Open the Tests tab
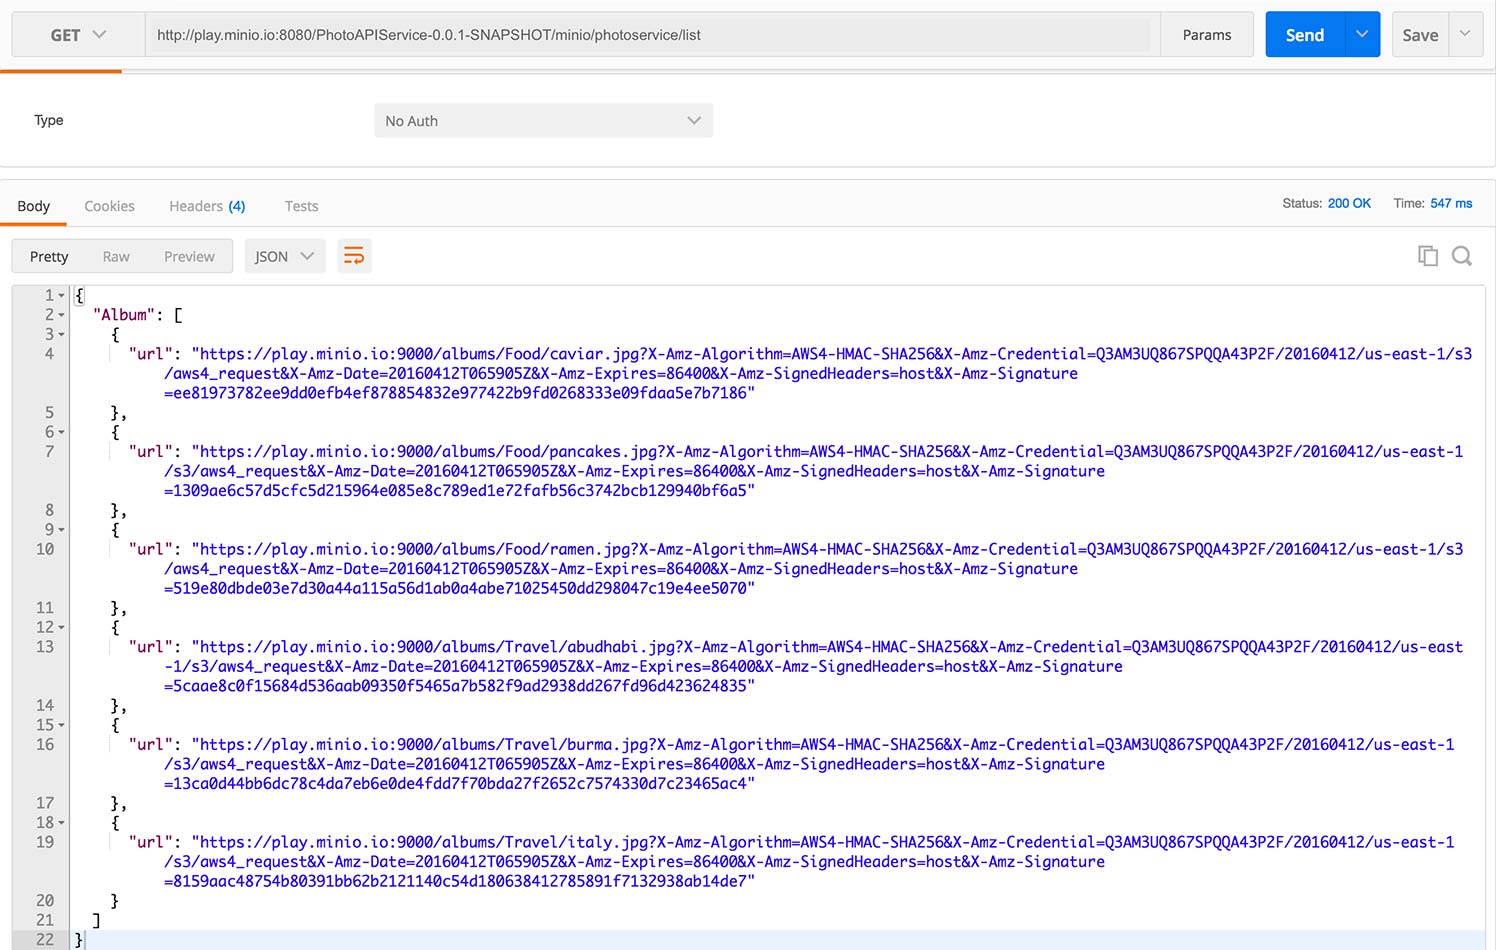 pyautogui.click(x=301, y=206)
